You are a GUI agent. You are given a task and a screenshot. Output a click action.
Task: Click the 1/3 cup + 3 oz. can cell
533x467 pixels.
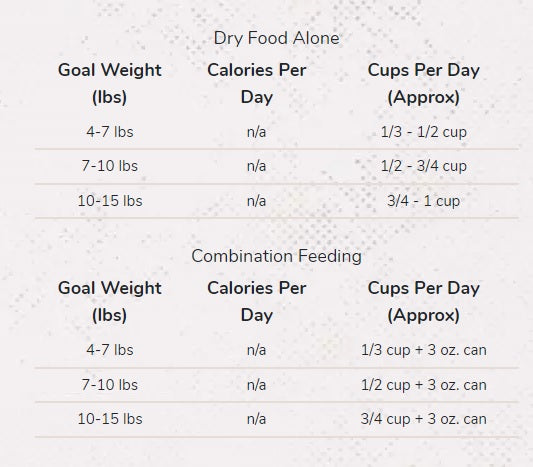click(x=424, y=350)
